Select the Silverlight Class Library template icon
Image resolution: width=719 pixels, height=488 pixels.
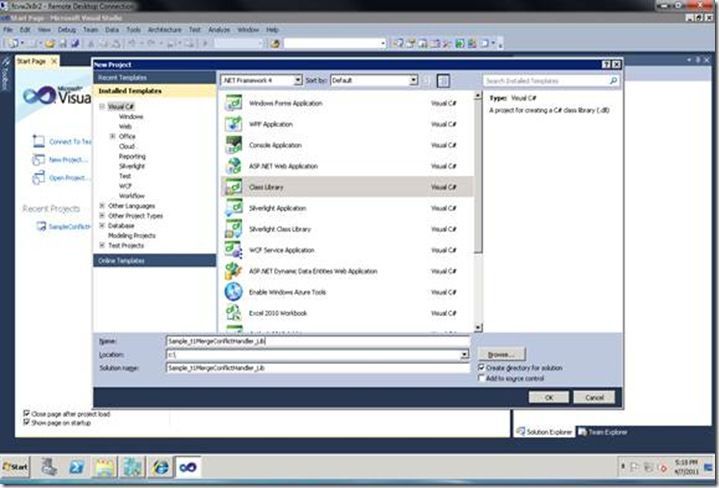tap(233, 229)
